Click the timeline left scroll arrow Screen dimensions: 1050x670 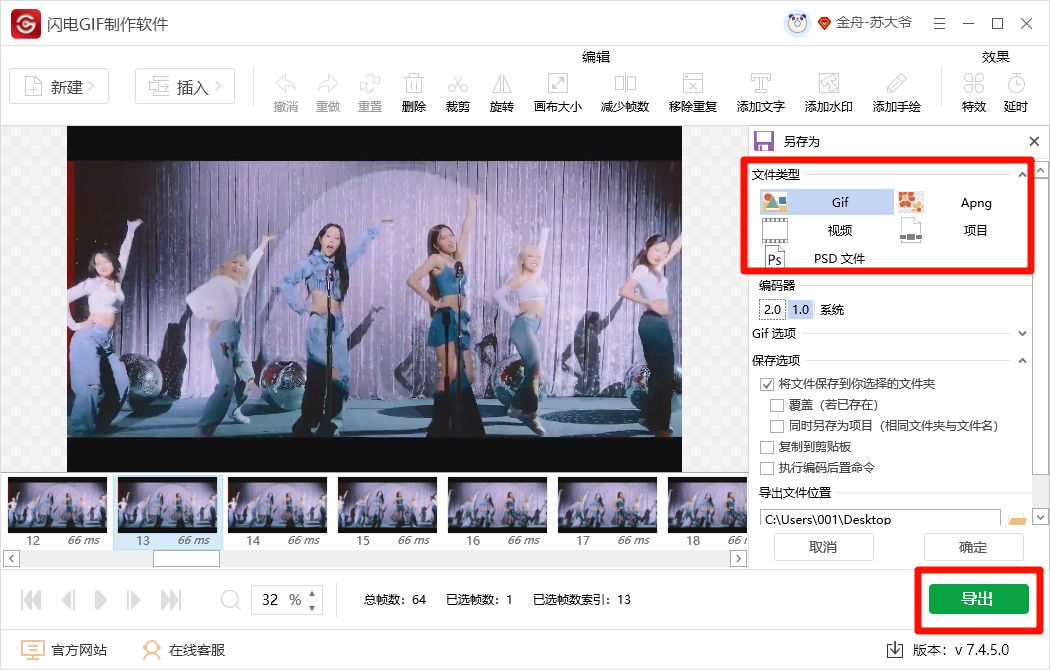[x=11, y=558]
